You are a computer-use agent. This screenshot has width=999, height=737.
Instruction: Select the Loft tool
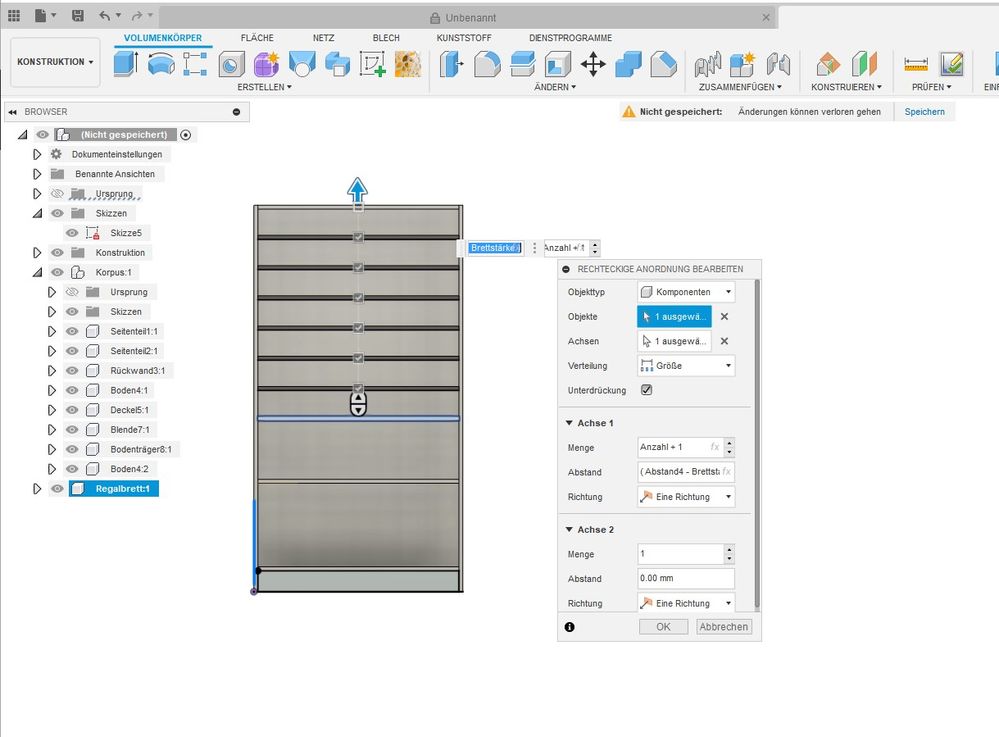pyautogui.click(x=302, y=64)
